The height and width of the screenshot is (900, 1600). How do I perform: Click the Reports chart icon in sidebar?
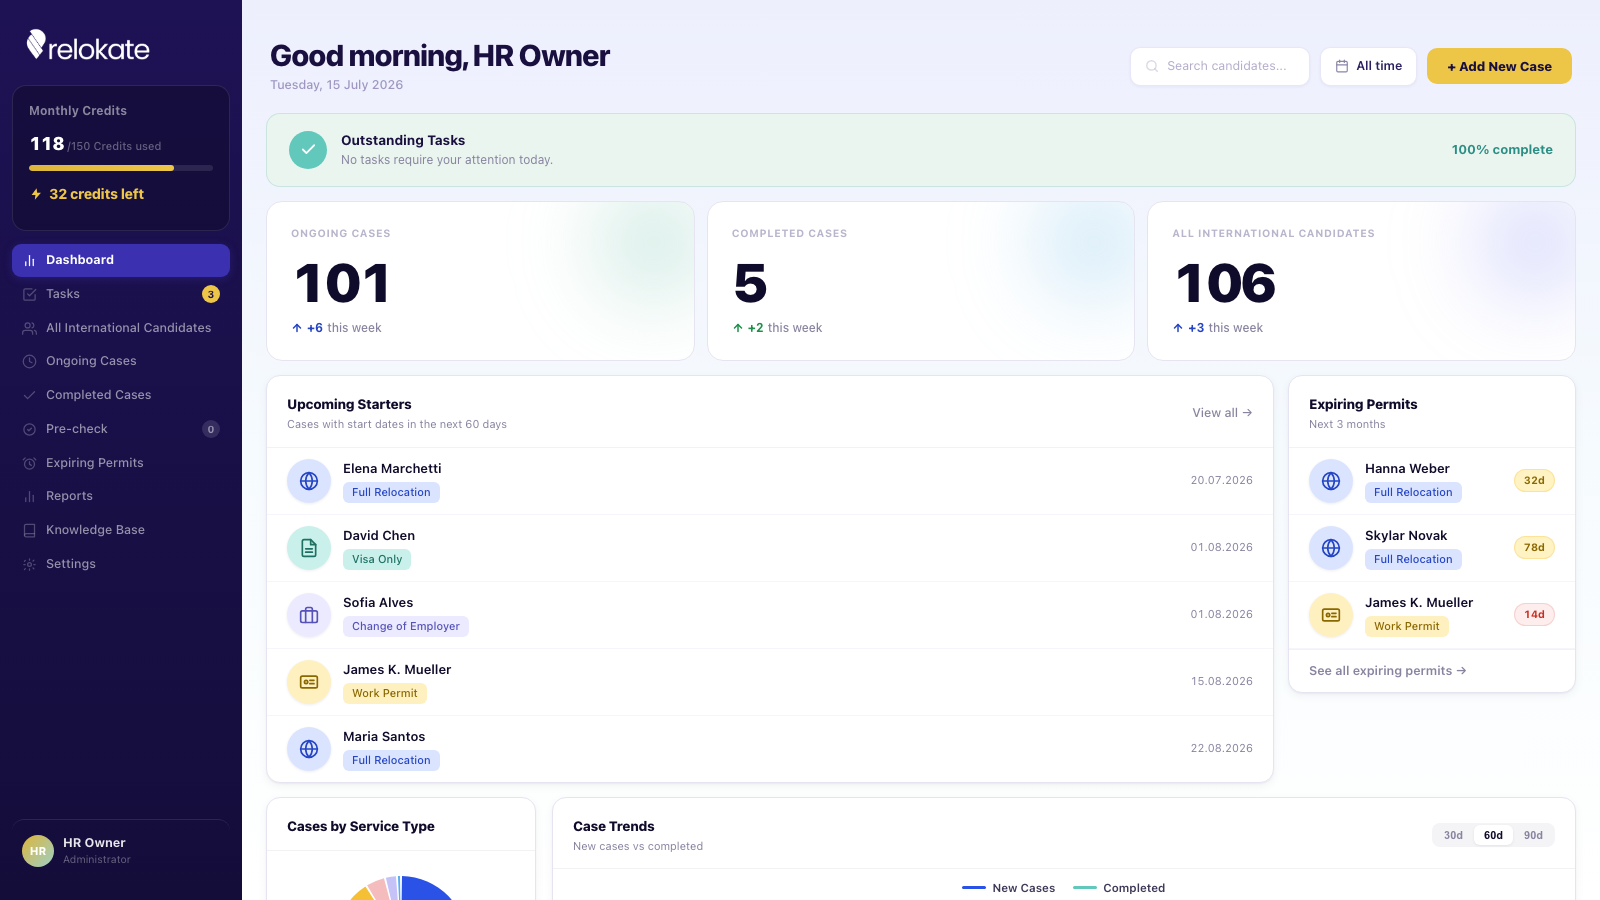pos(29,496)
